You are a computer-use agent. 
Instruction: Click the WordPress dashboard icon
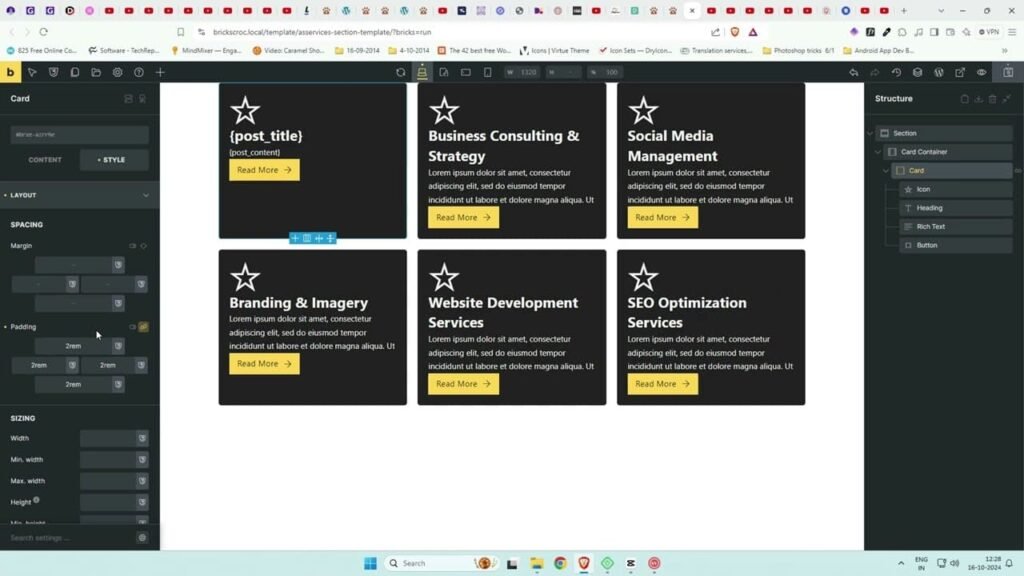[x=939, y=72]
